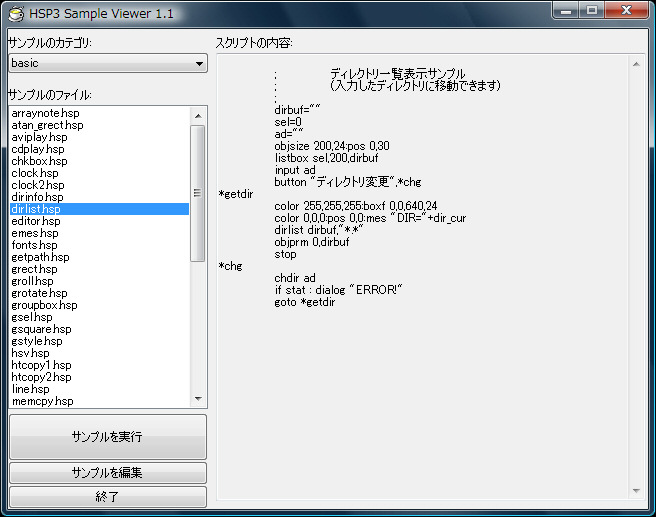Close the Sample Viewer window
This screenshot has width=656, height=517.
(x=626, y=10)
